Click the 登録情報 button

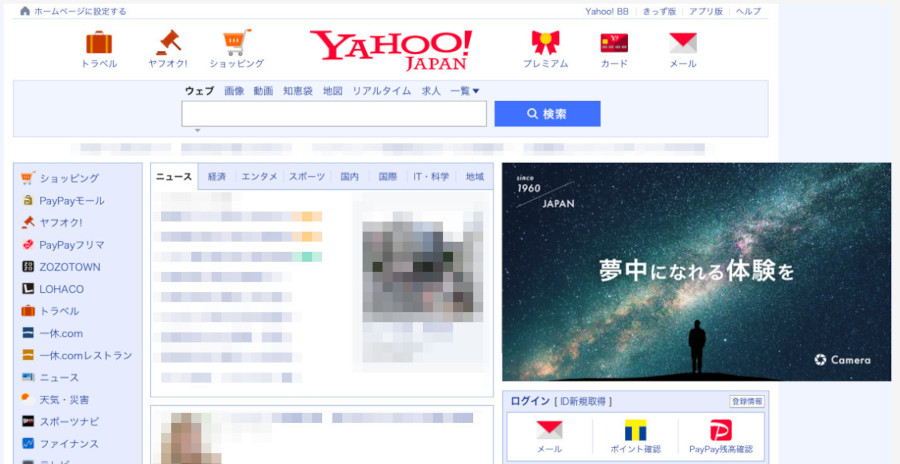coord(746,401)
